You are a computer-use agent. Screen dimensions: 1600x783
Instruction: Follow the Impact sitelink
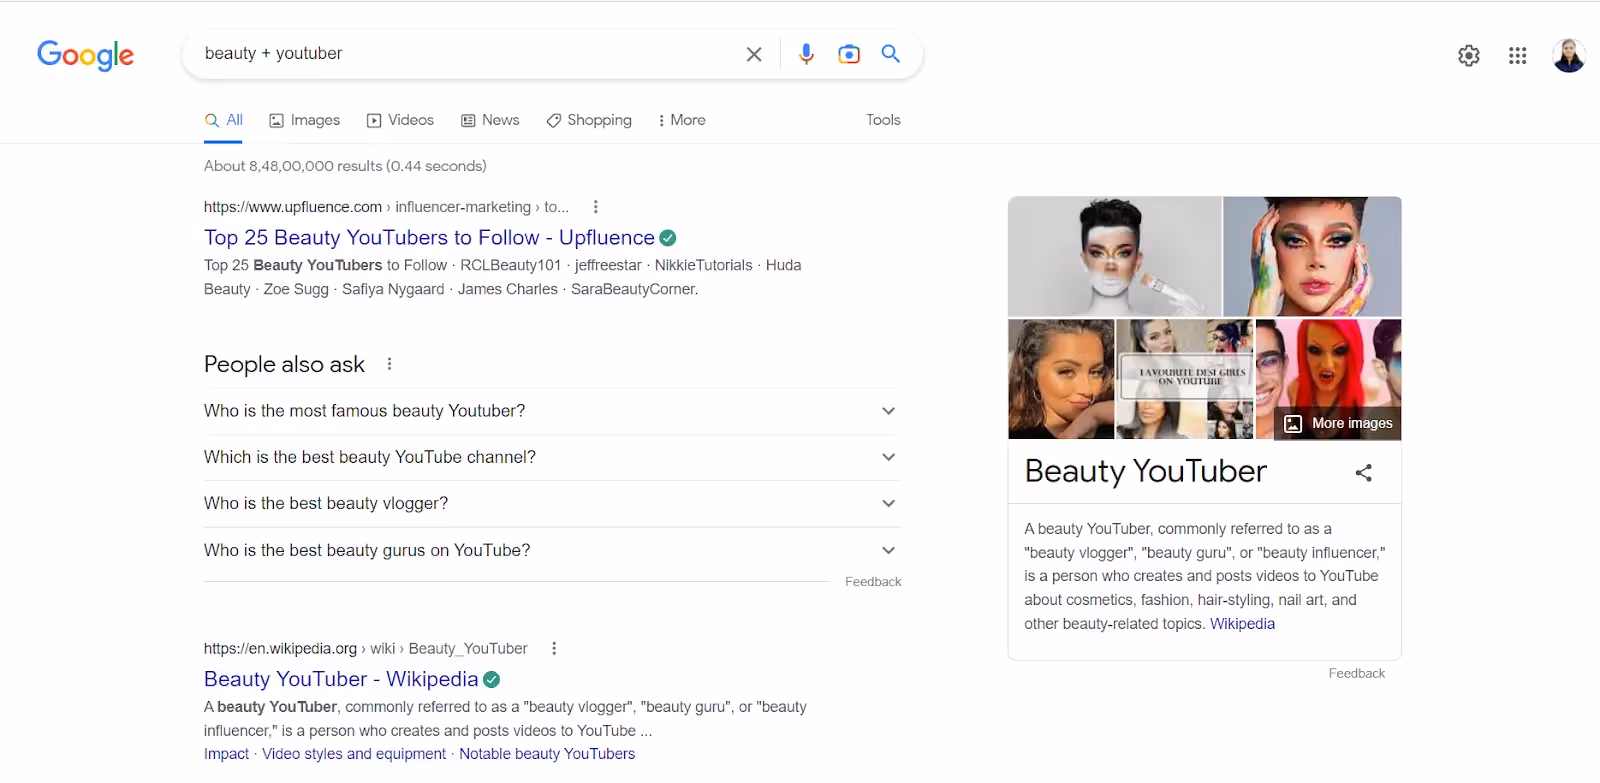(x=226, y=754)
